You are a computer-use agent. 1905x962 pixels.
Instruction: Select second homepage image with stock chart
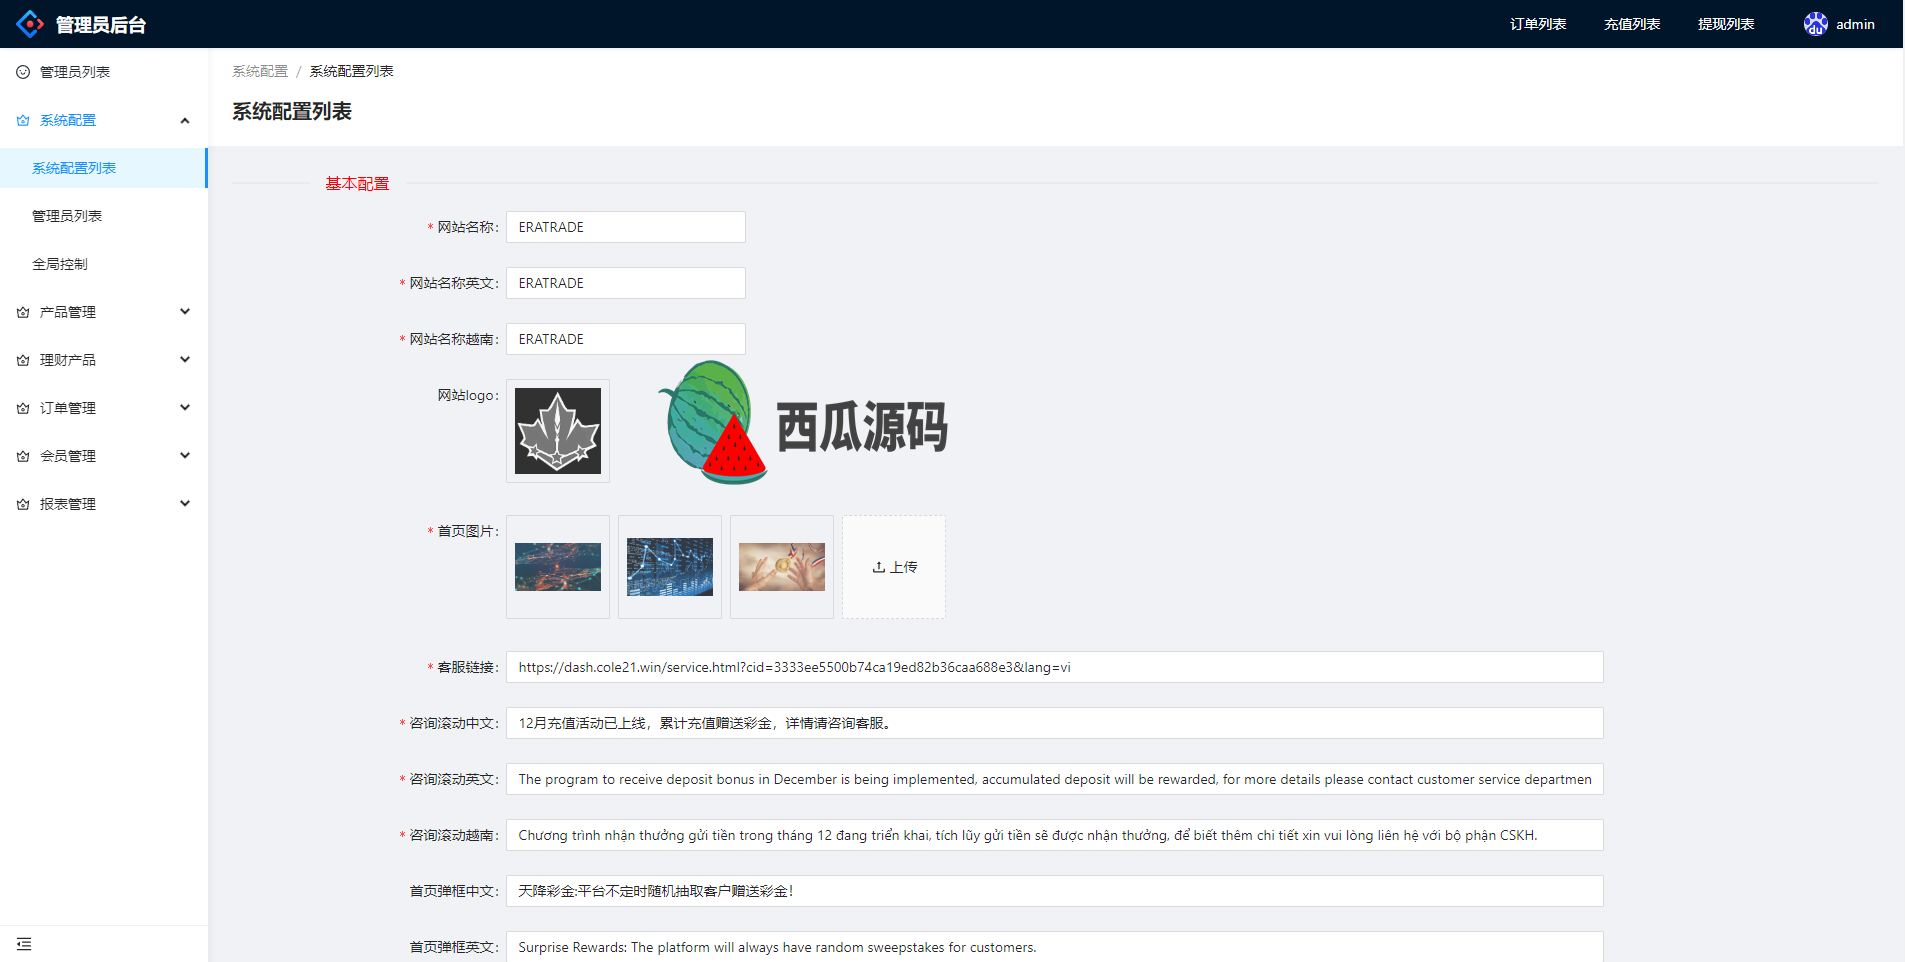pos(670,567)
